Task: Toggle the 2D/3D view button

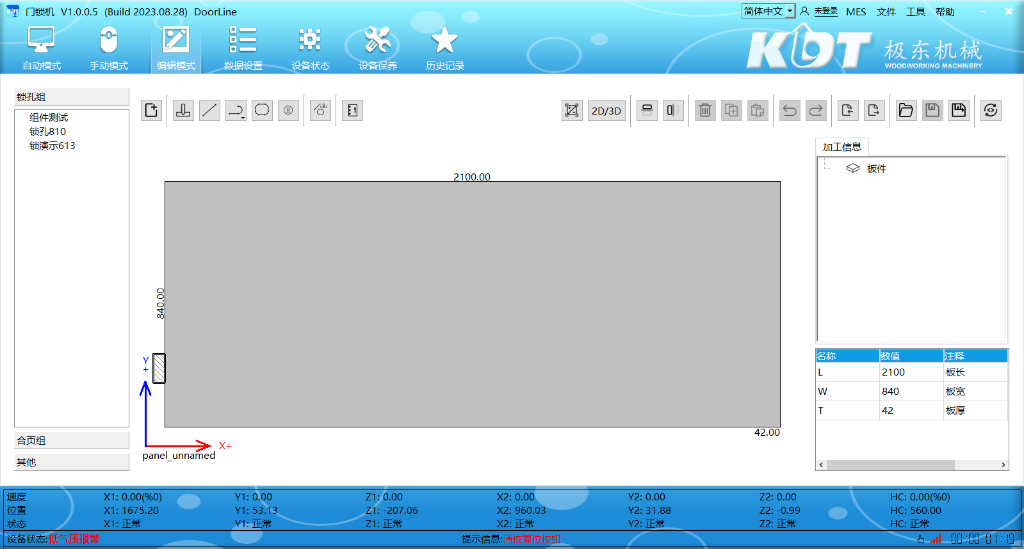Action: click(606, 111)
